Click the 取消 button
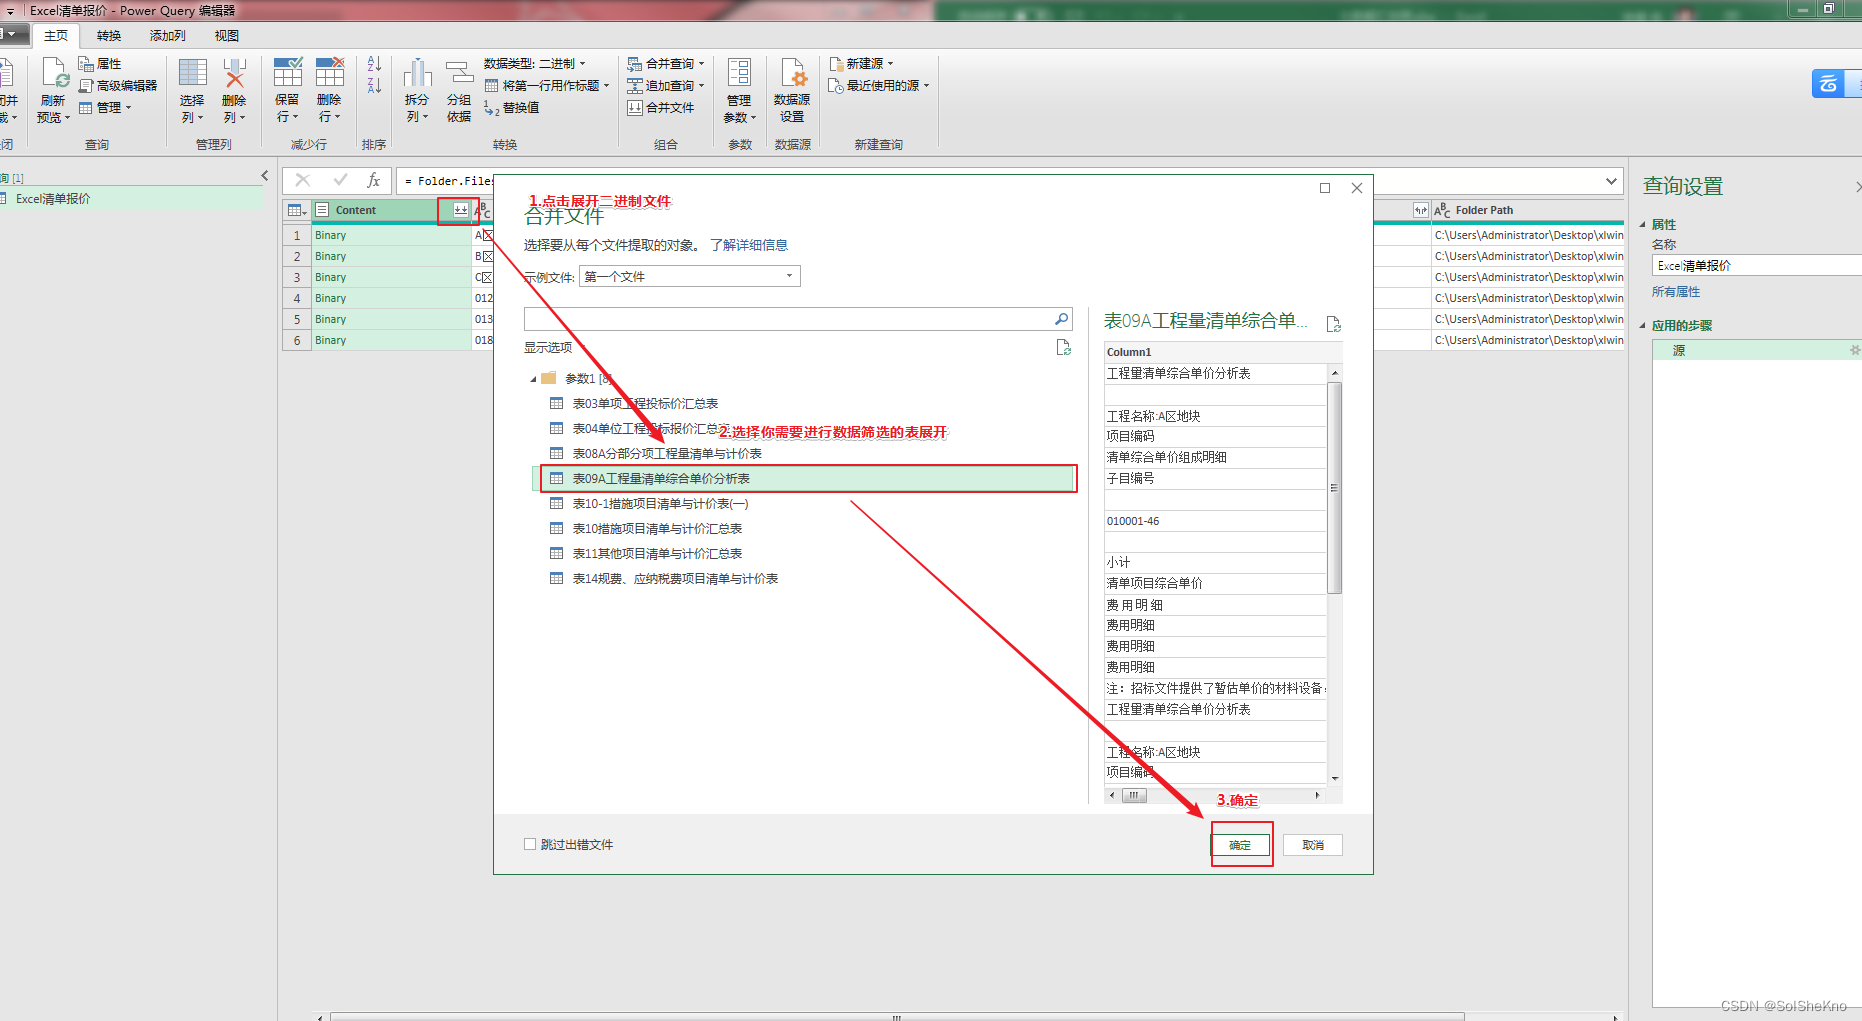Image resolution: width=1862 pixels, height=1021 pixels. point(1313,845)
